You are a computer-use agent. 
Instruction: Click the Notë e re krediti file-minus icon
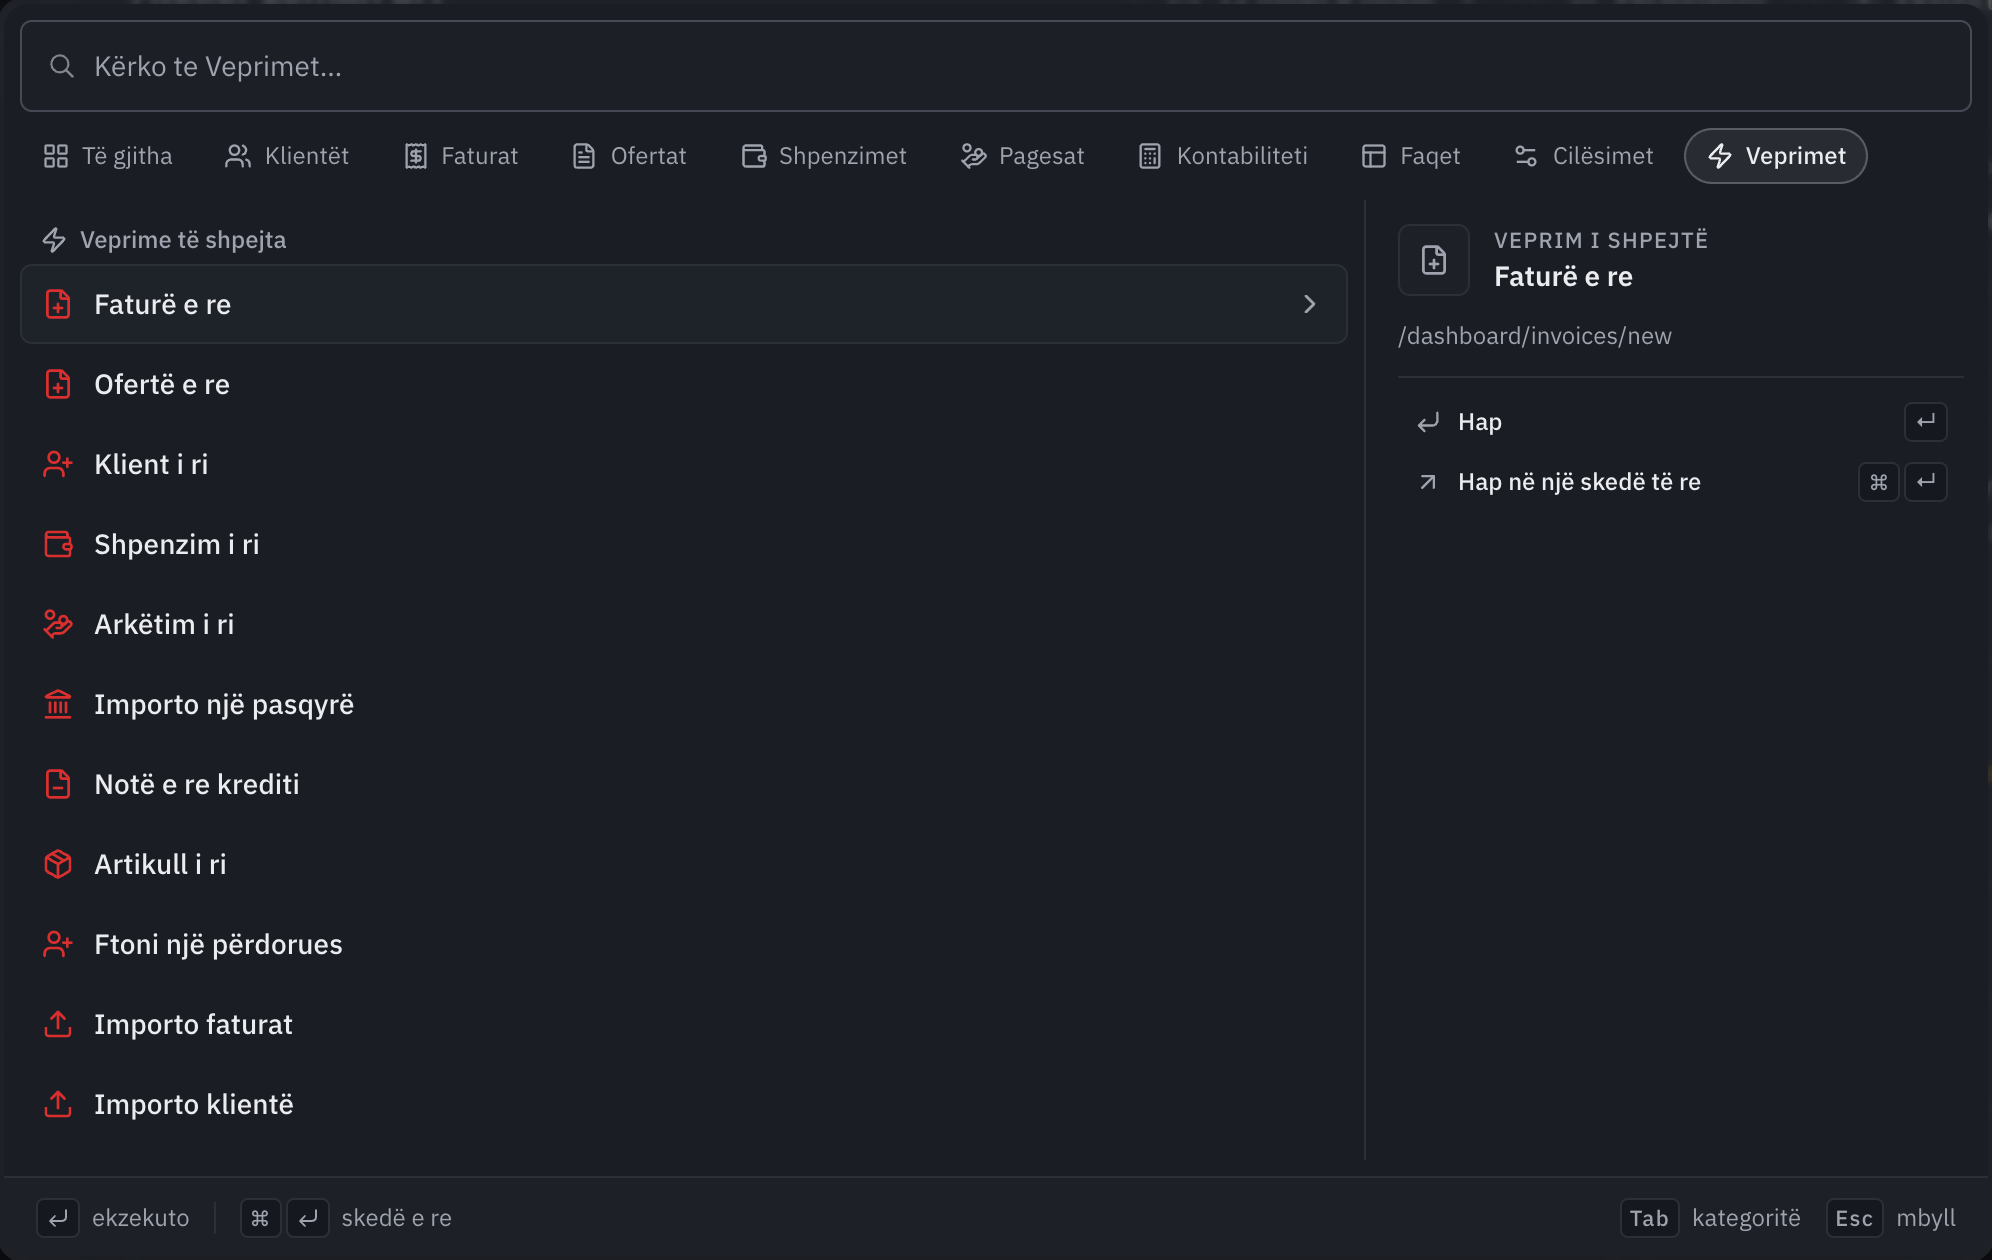coord(58,784)
